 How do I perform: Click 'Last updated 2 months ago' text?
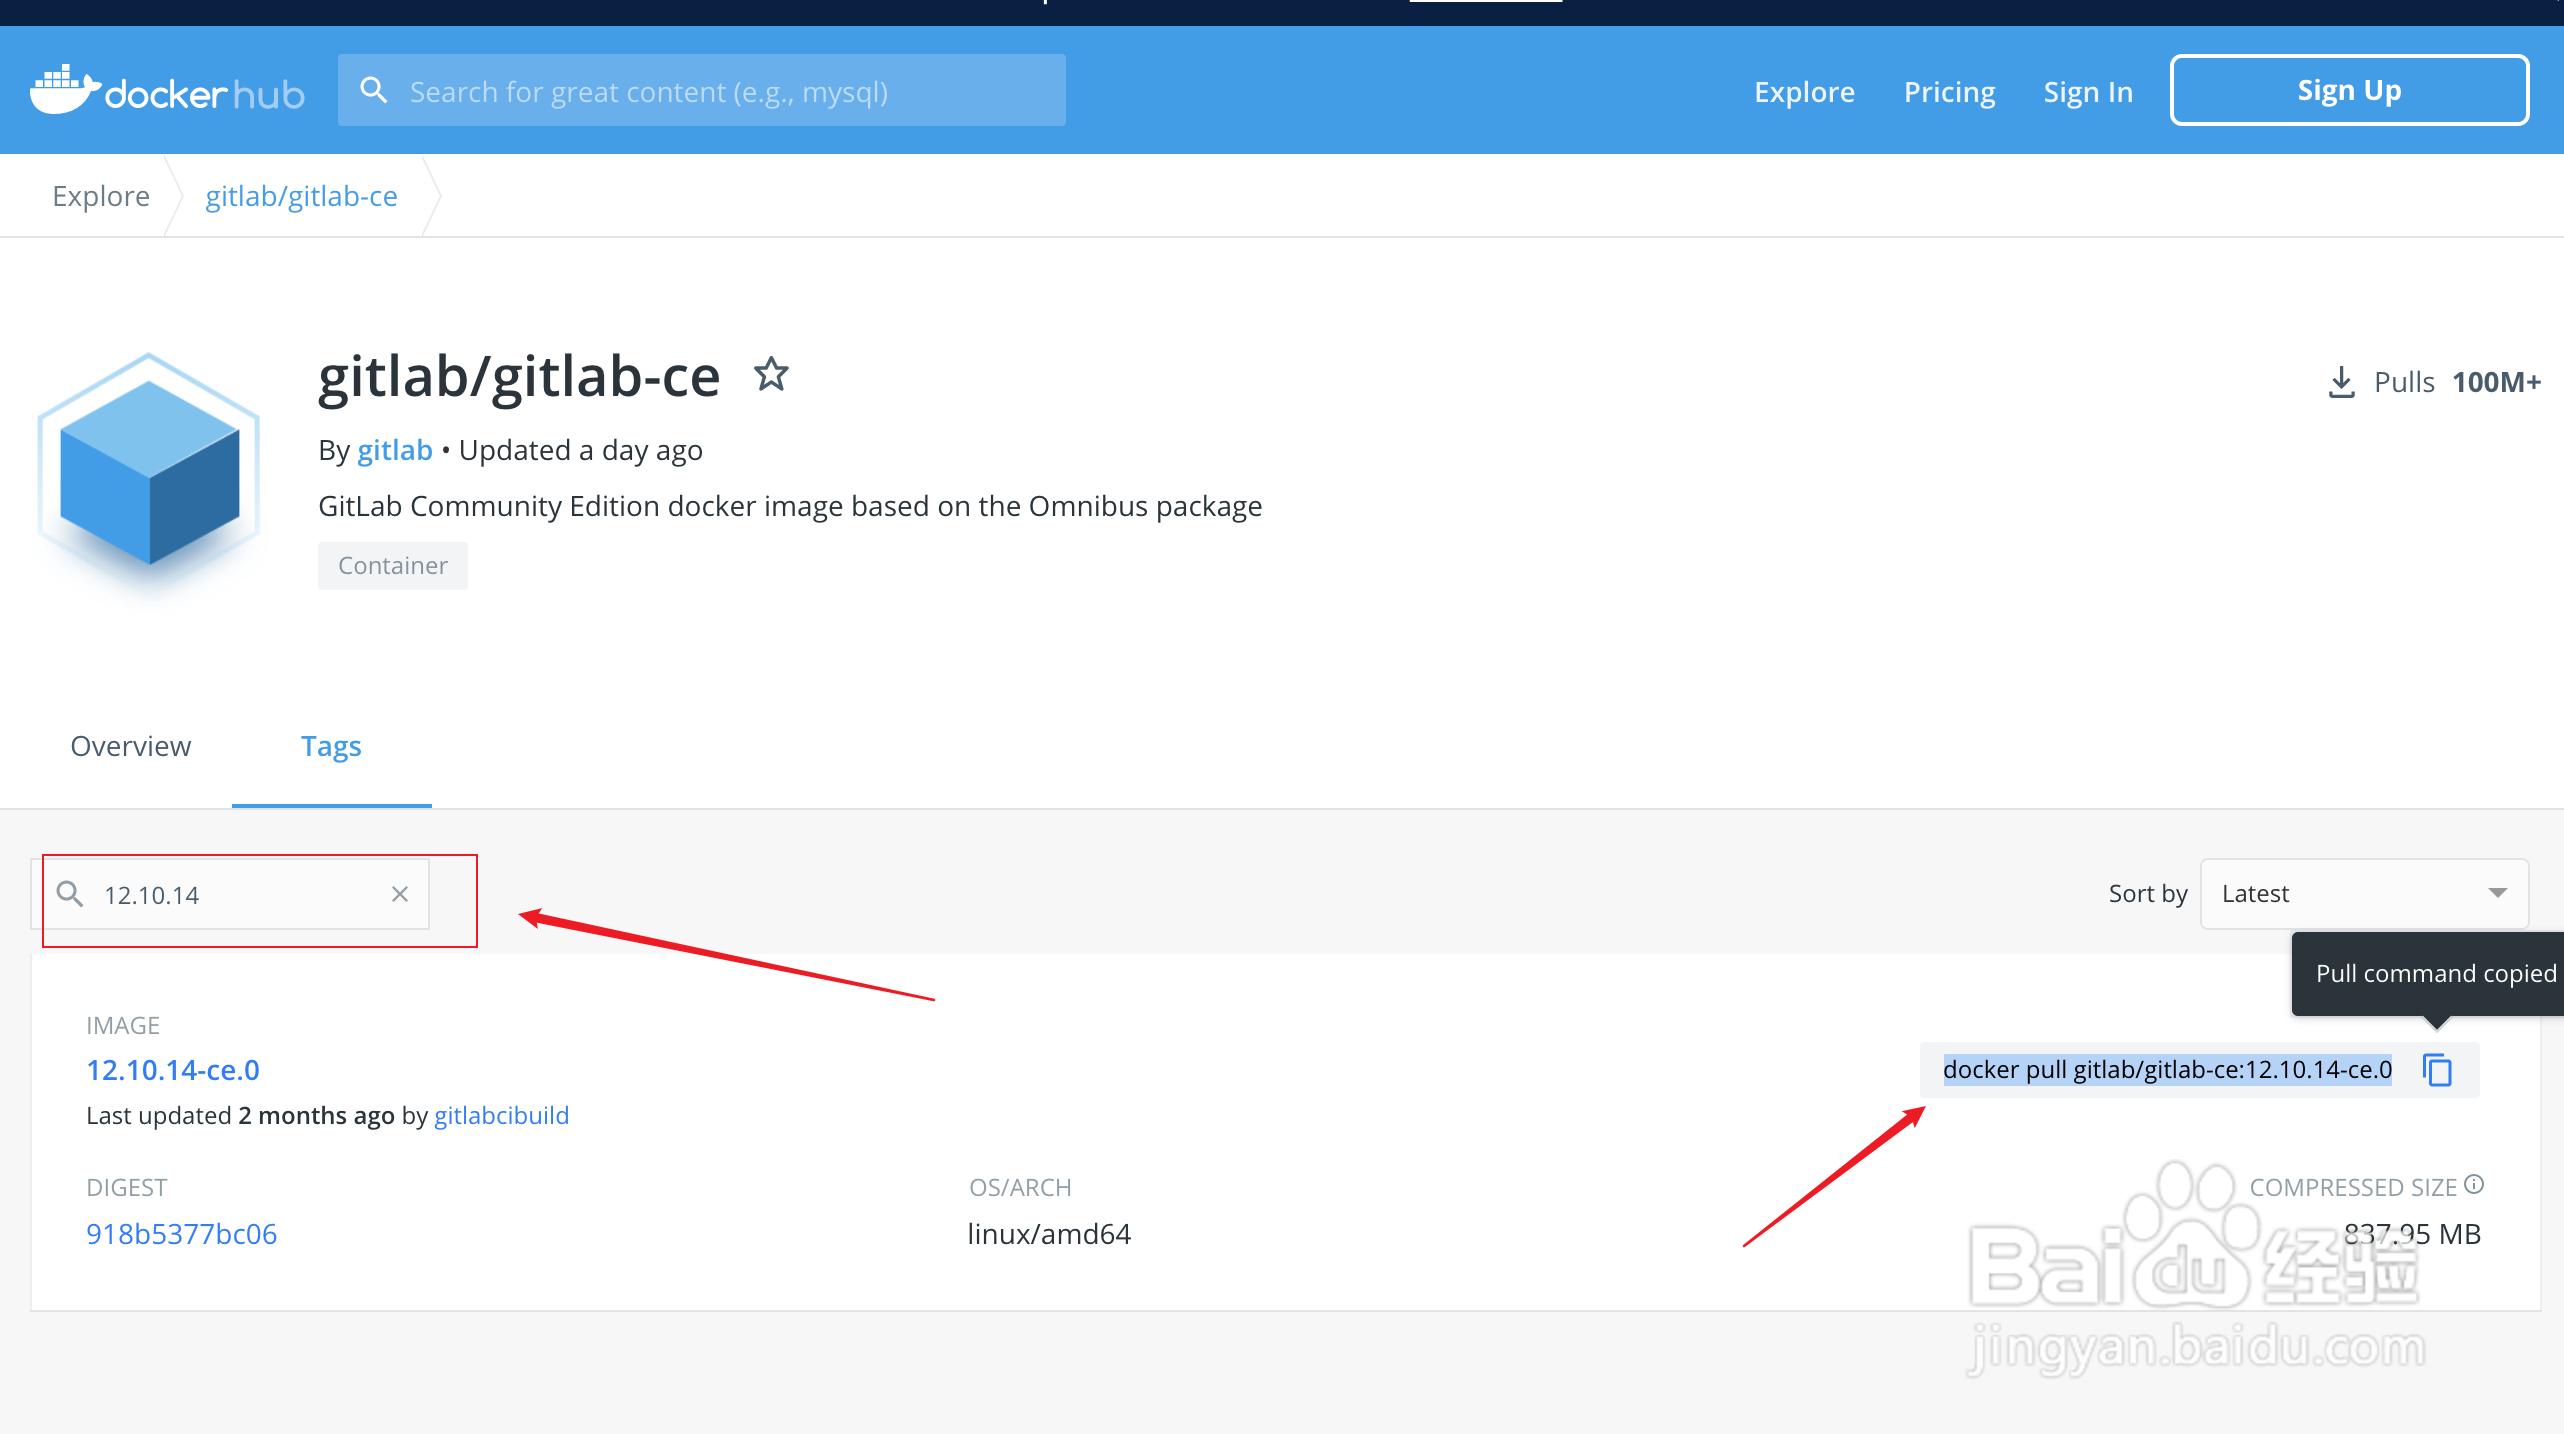pos(240,1115)
